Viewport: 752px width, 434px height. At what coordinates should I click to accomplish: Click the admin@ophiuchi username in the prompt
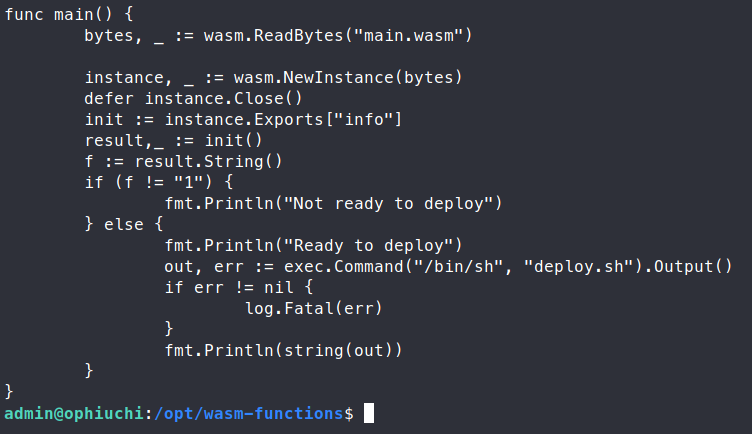75,413
